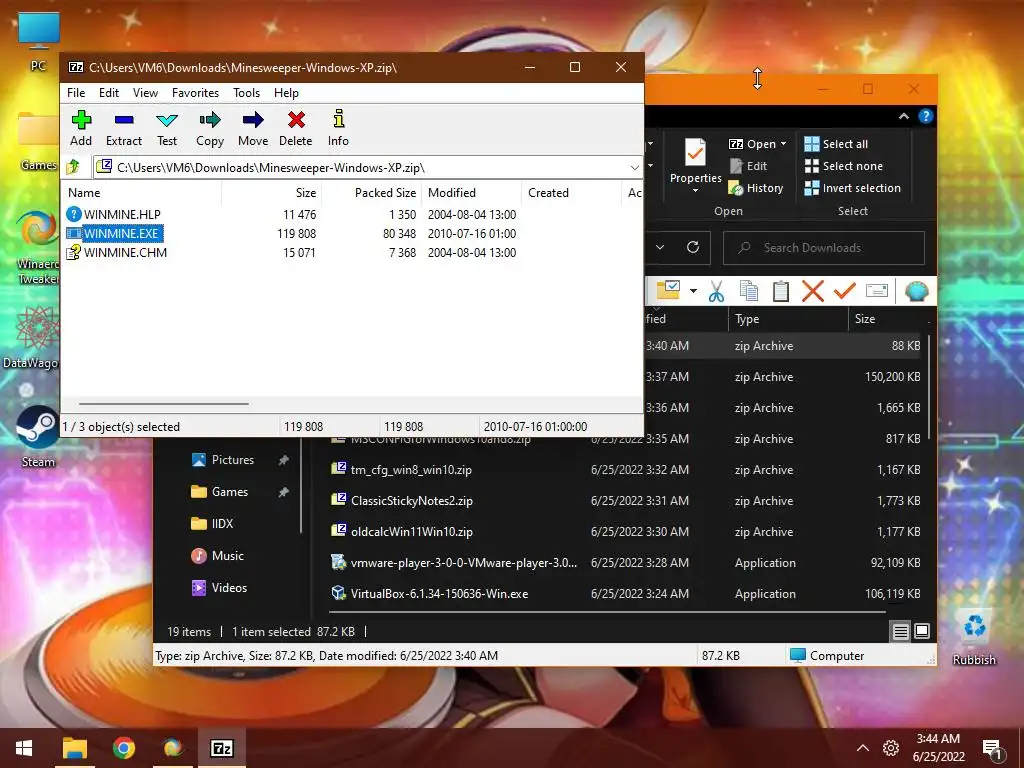
Task: Open the Tools menu in 7-Zip
Action: pyautogui.click(x=246, y=93)
